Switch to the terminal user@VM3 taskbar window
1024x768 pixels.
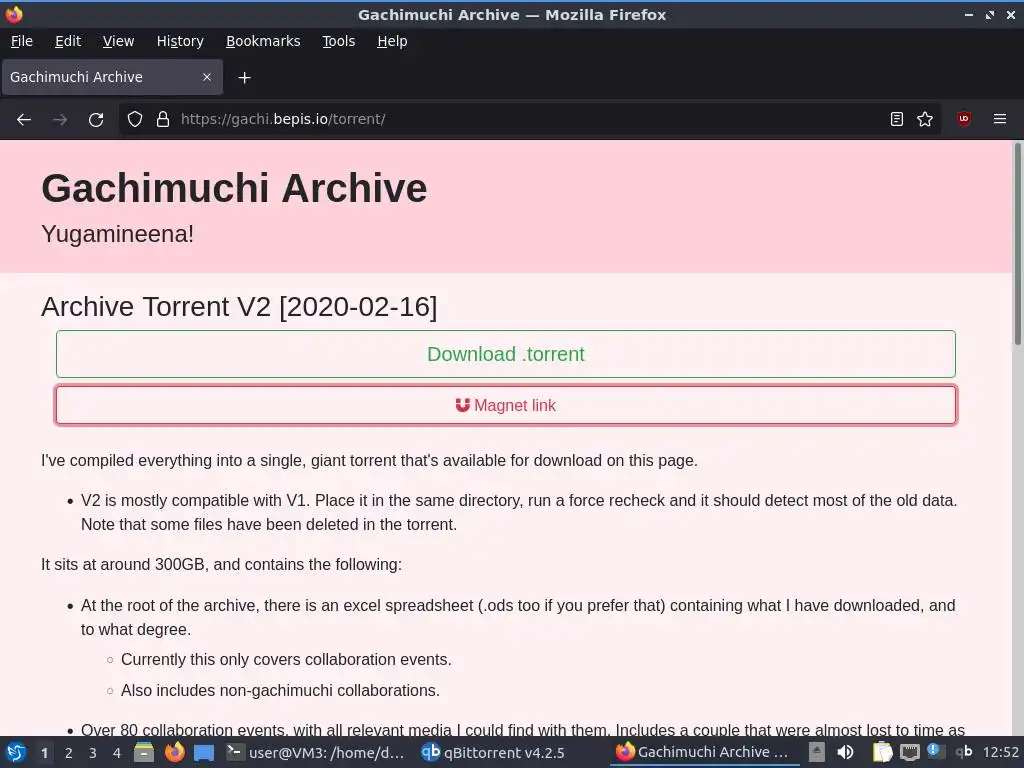tap(315, 752)
